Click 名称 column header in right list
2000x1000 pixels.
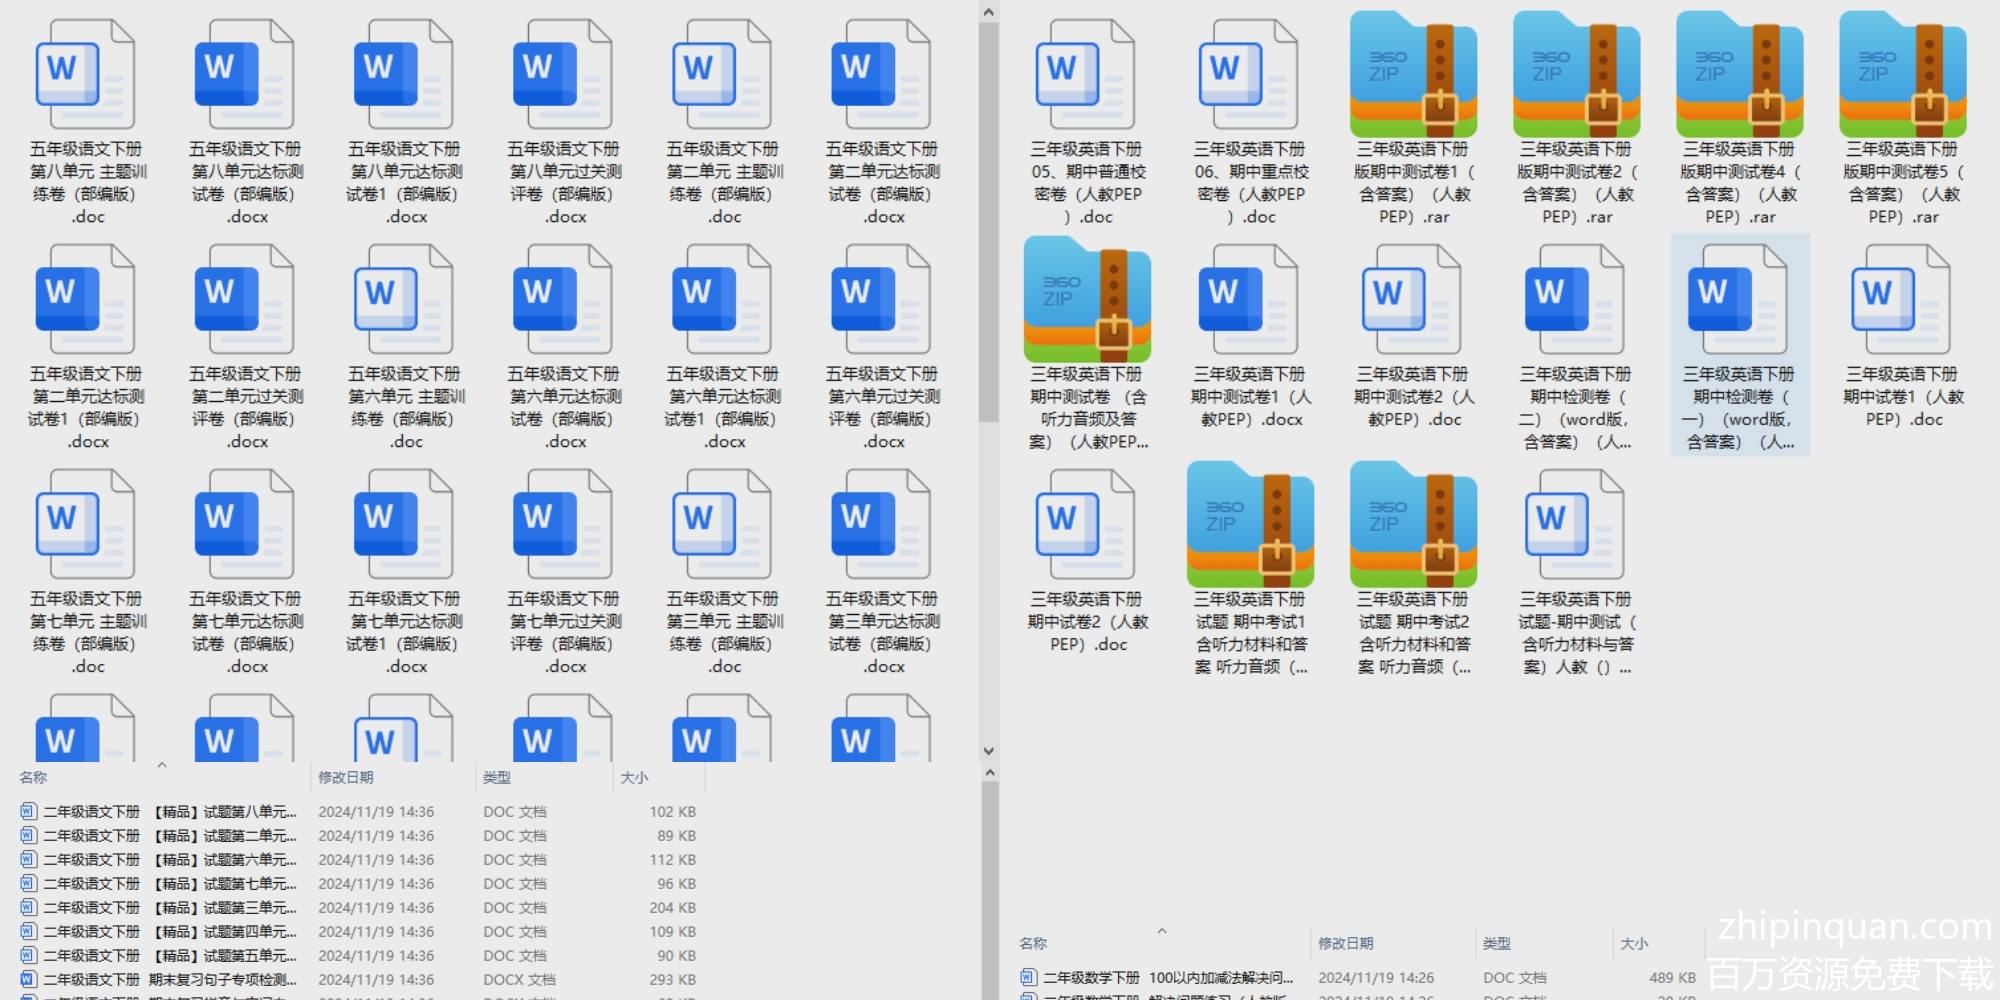tap(1033, 943)
